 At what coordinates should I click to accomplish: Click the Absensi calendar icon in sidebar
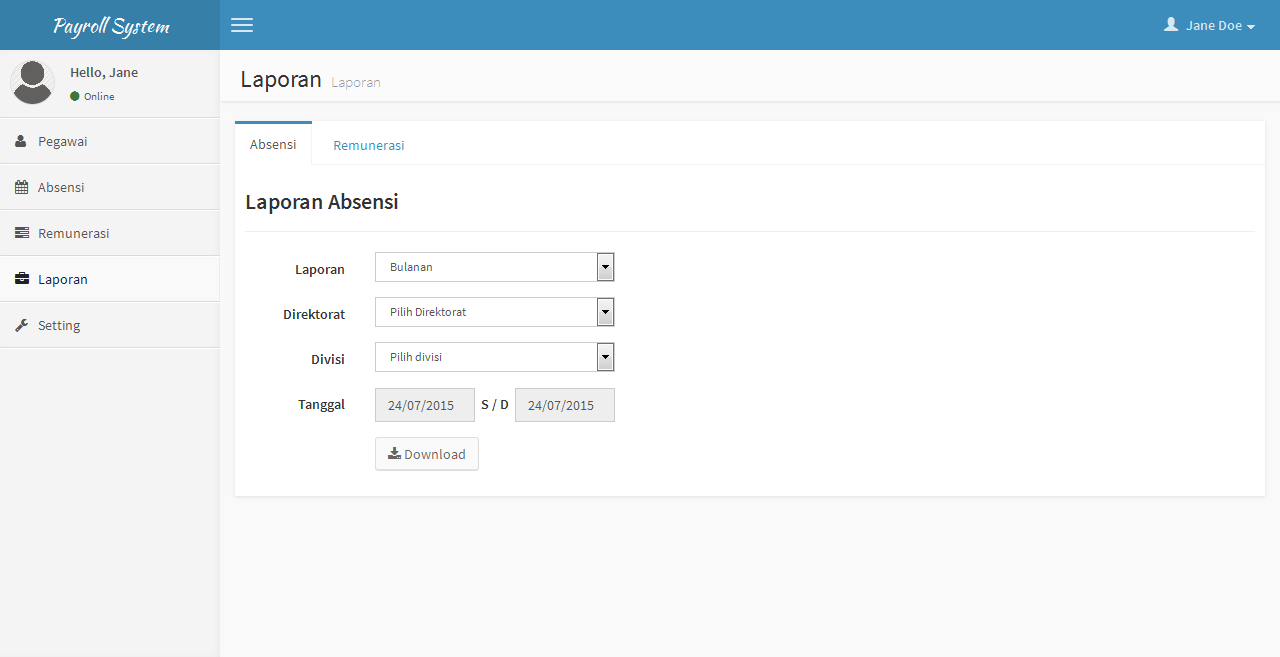[21, 188]
